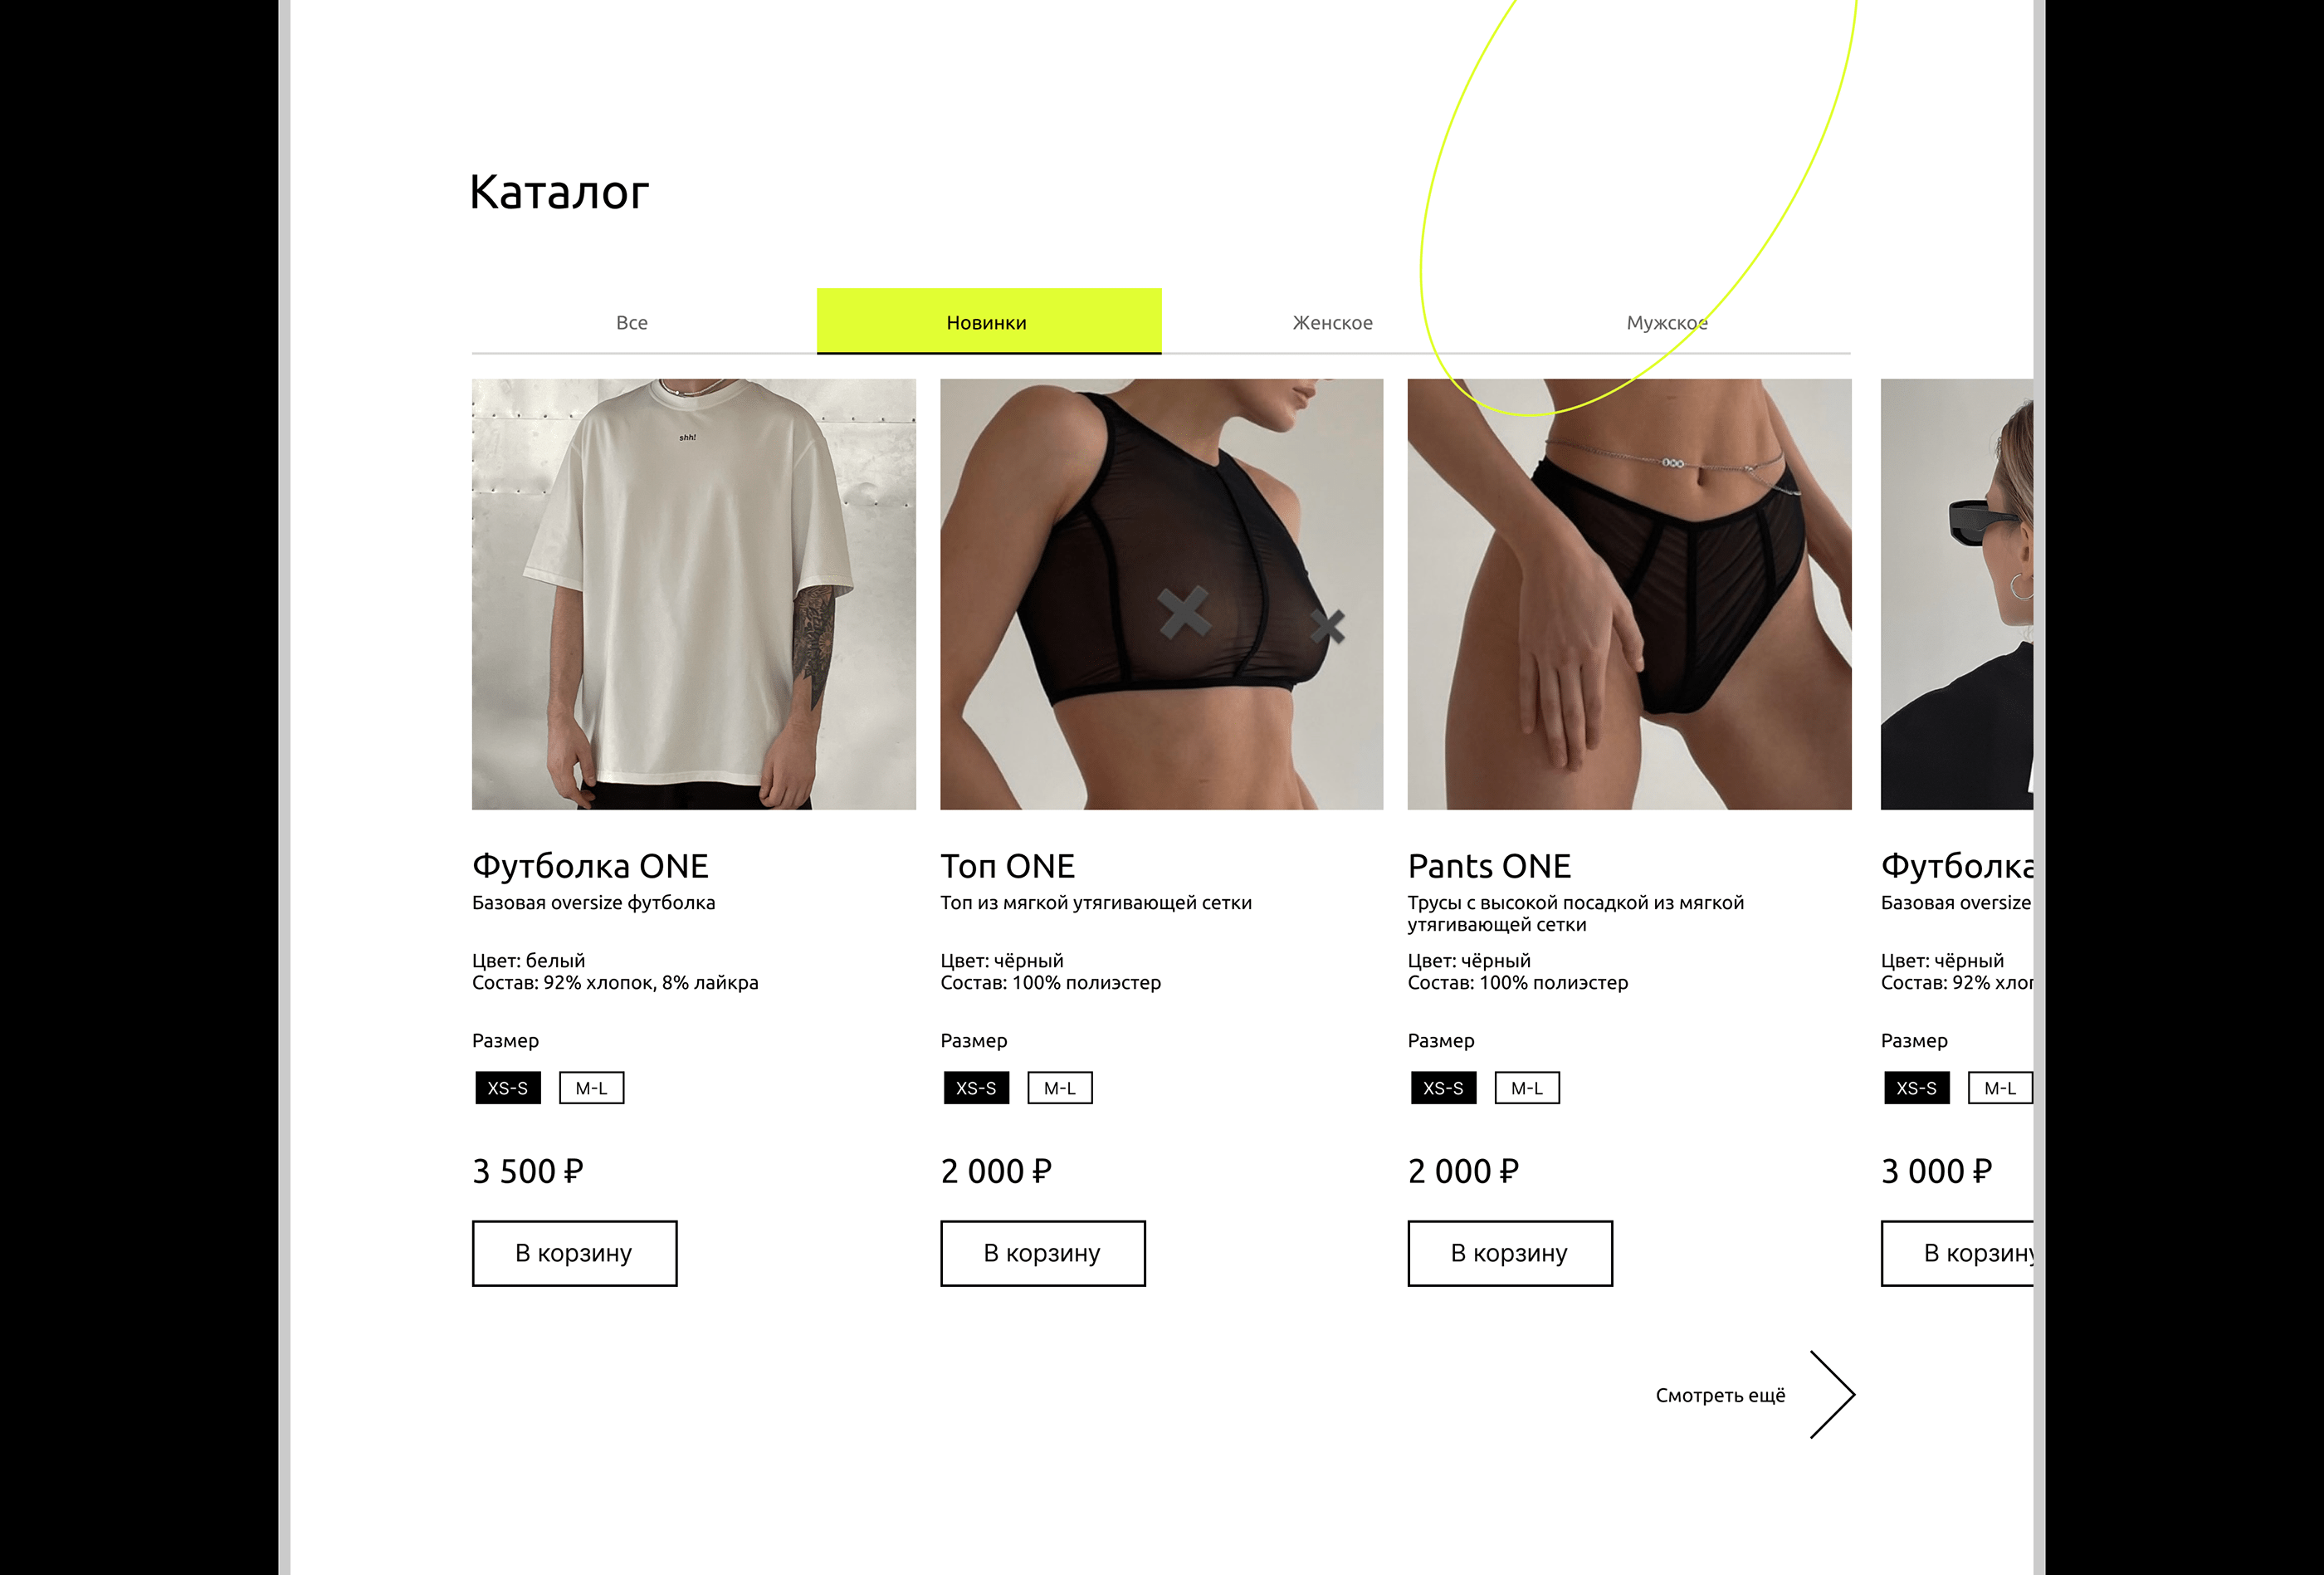Open the Все catalog tab
The width and height of the screenshot is (2324, 1575).
coord(632,322)
